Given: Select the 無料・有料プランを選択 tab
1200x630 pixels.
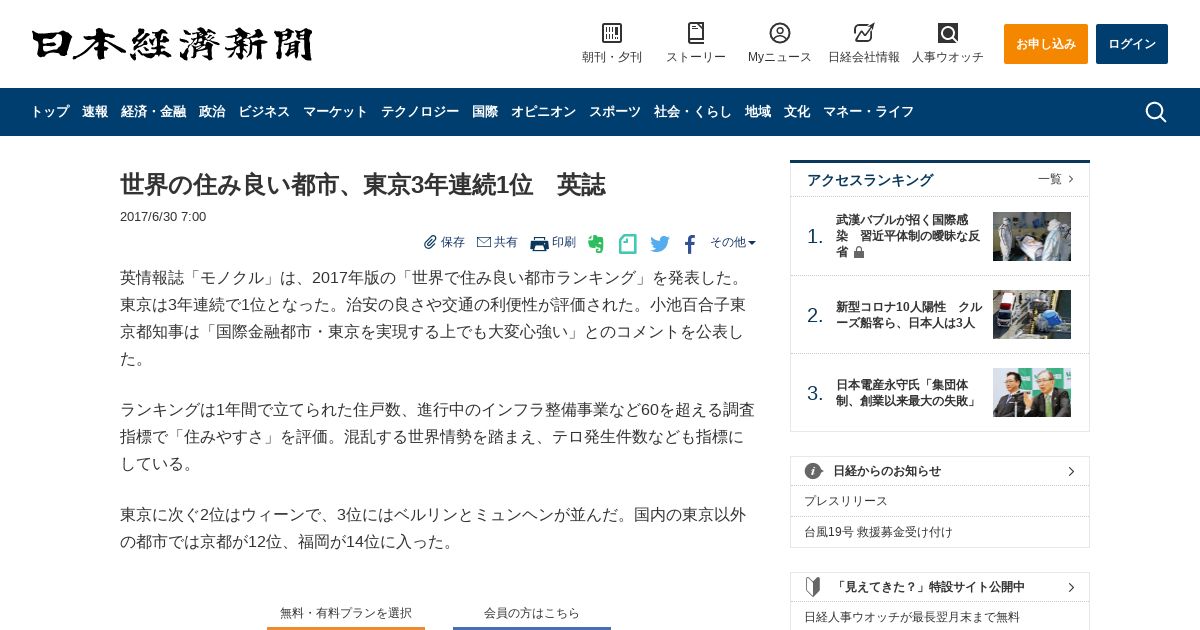Looking at the screenshot, I should tap(346, 614).
